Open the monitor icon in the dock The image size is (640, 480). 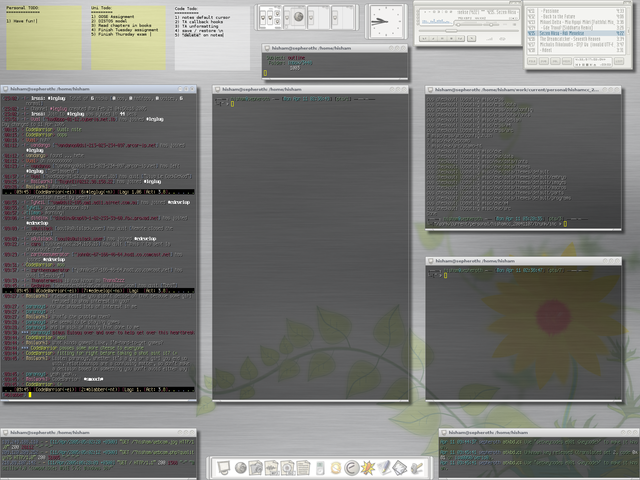(x=223, y=467)
